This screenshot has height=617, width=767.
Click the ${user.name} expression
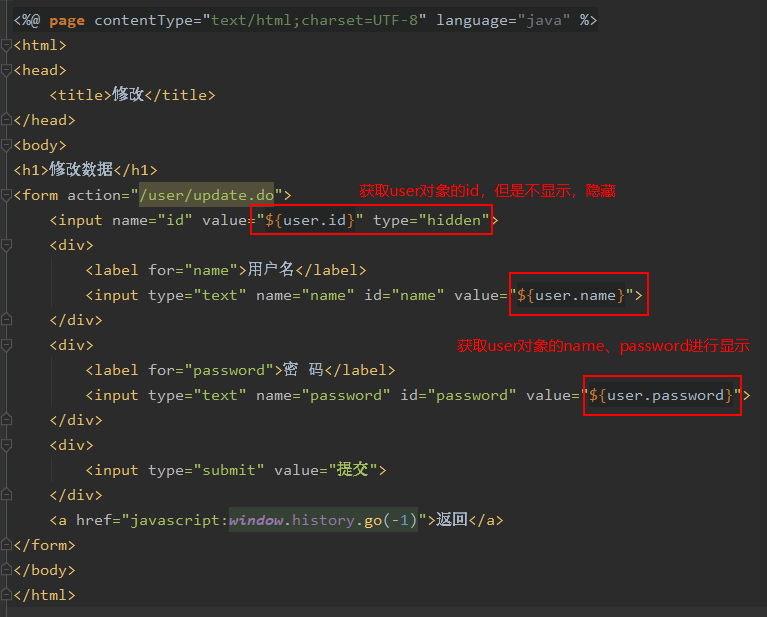click(571, 295)
